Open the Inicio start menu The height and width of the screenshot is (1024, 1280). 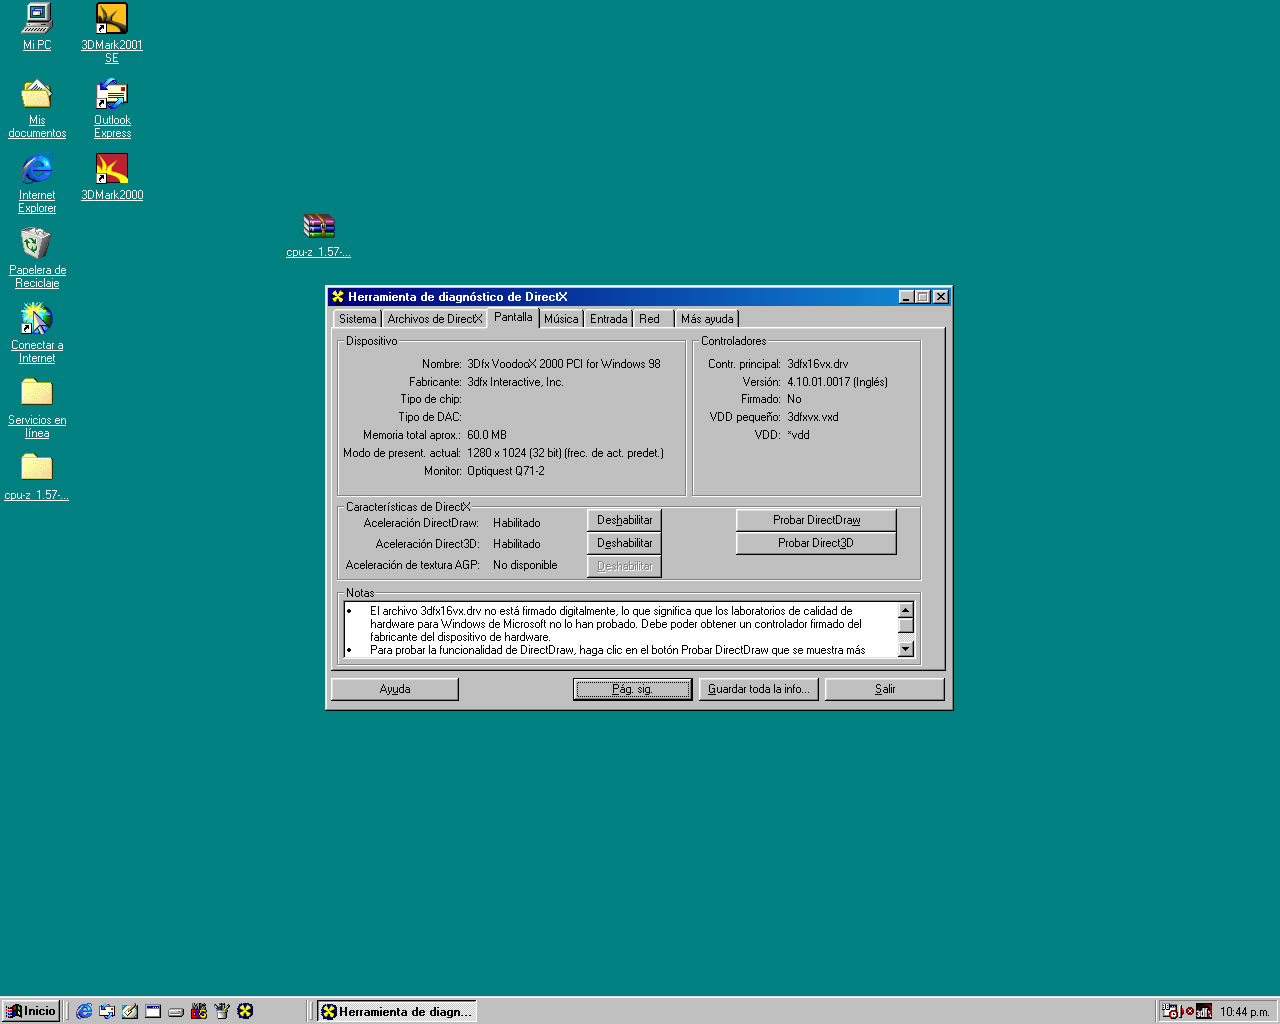tap(31, 1011)
